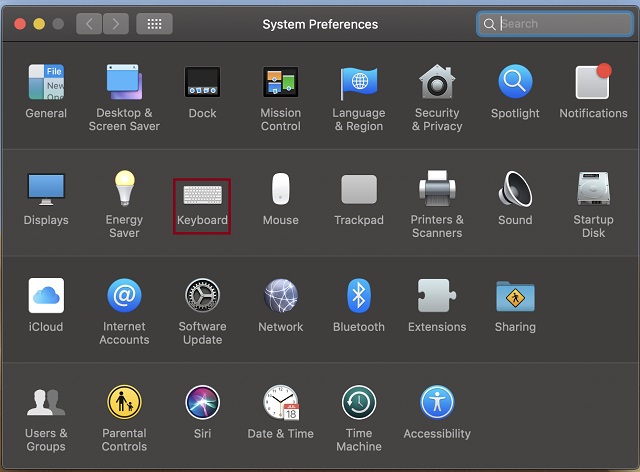Open Siri preferences
Screen dimensions: 640x472
coord(202,412)
